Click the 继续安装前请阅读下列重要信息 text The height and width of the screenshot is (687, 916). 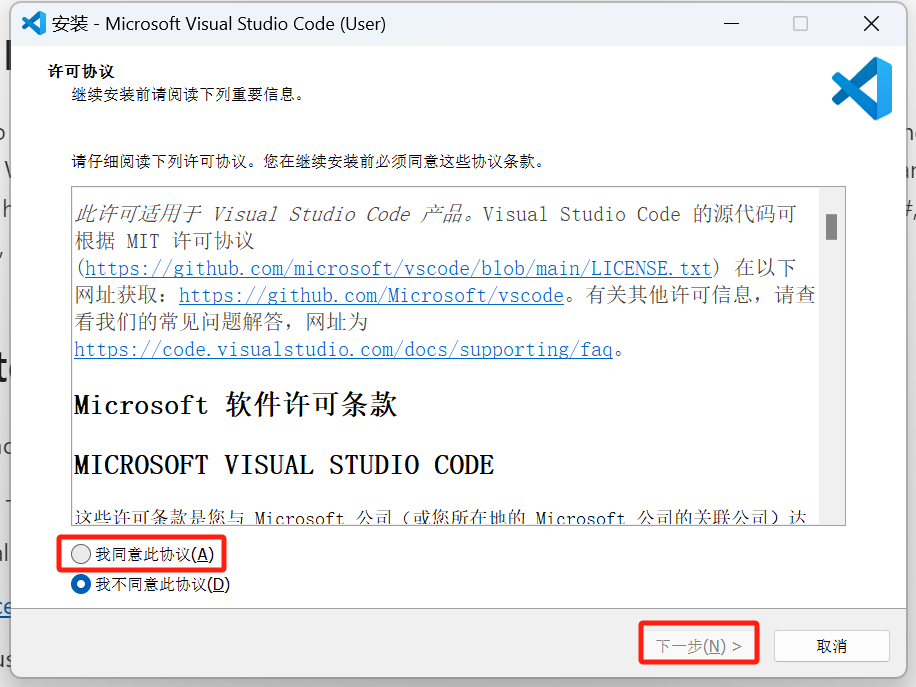(x=188, y=95)
